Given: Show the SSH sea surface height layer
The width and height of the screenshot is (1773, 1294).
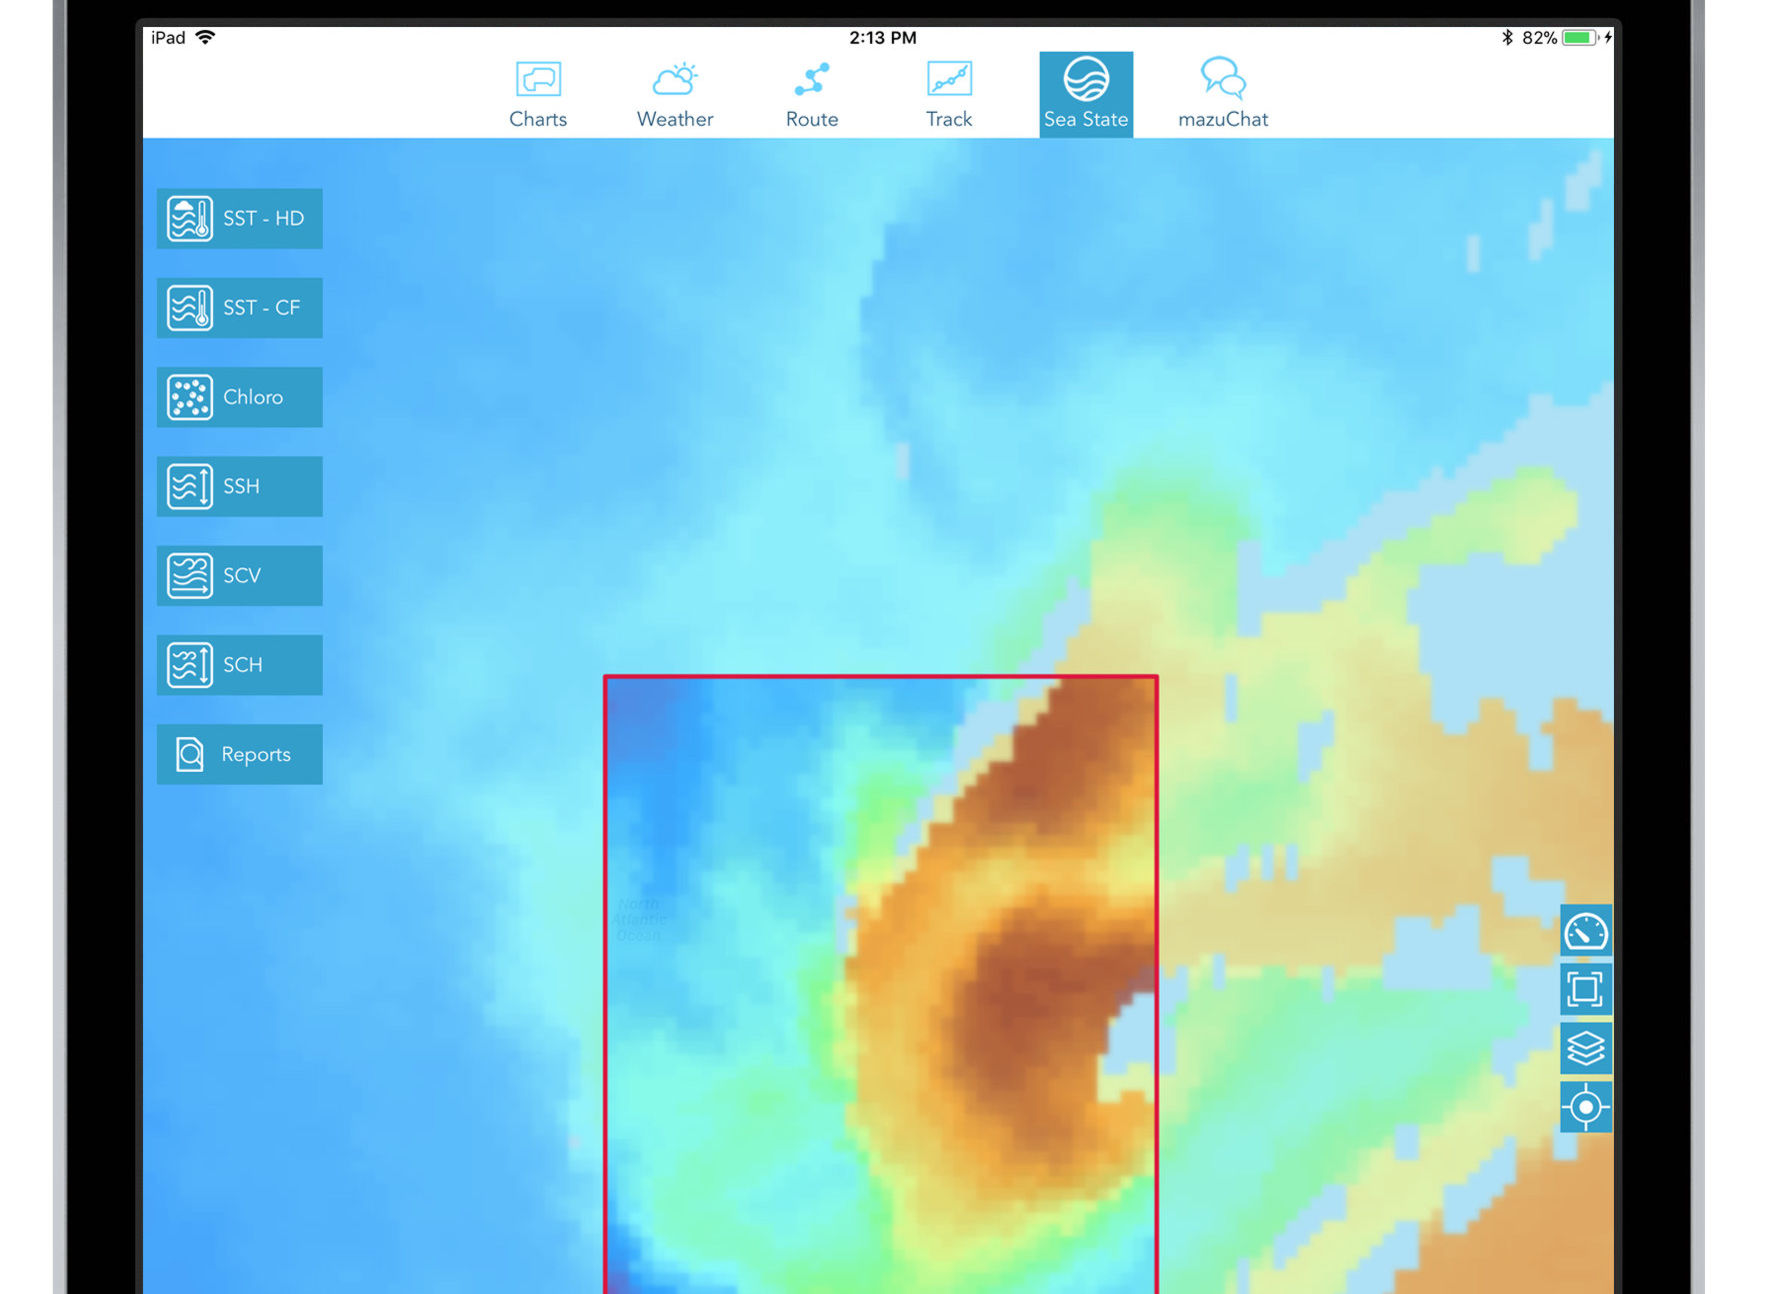Looking at the screenshot, I should (239, 486).
